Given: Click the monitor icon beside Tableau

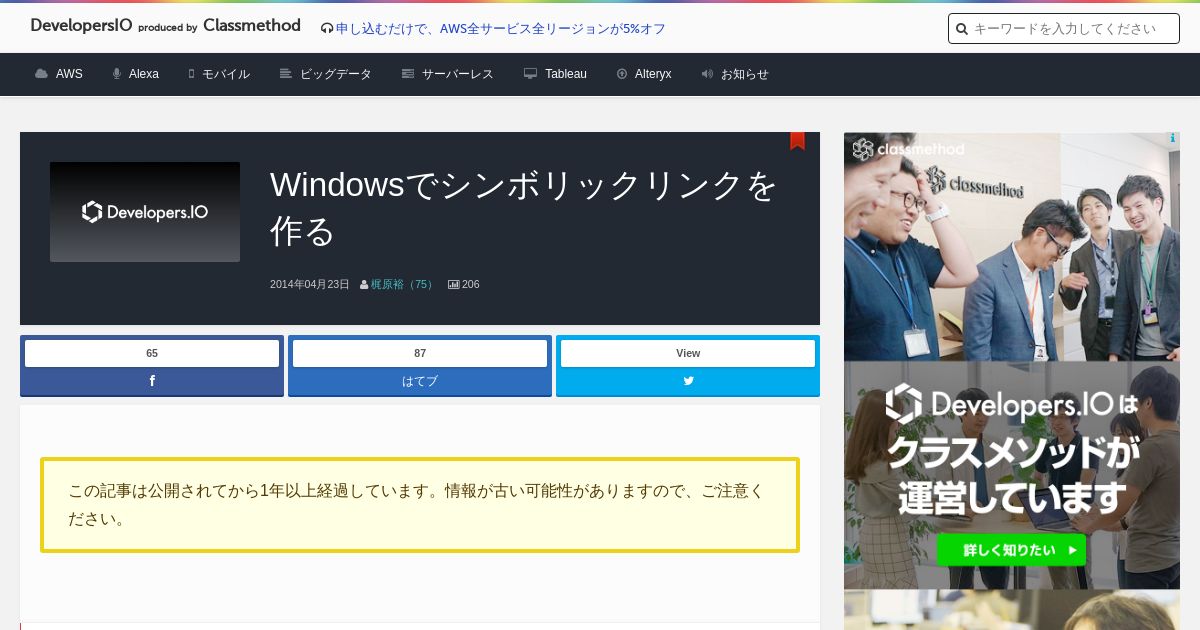Looking at the screenshot, I should tap(530, 74).
